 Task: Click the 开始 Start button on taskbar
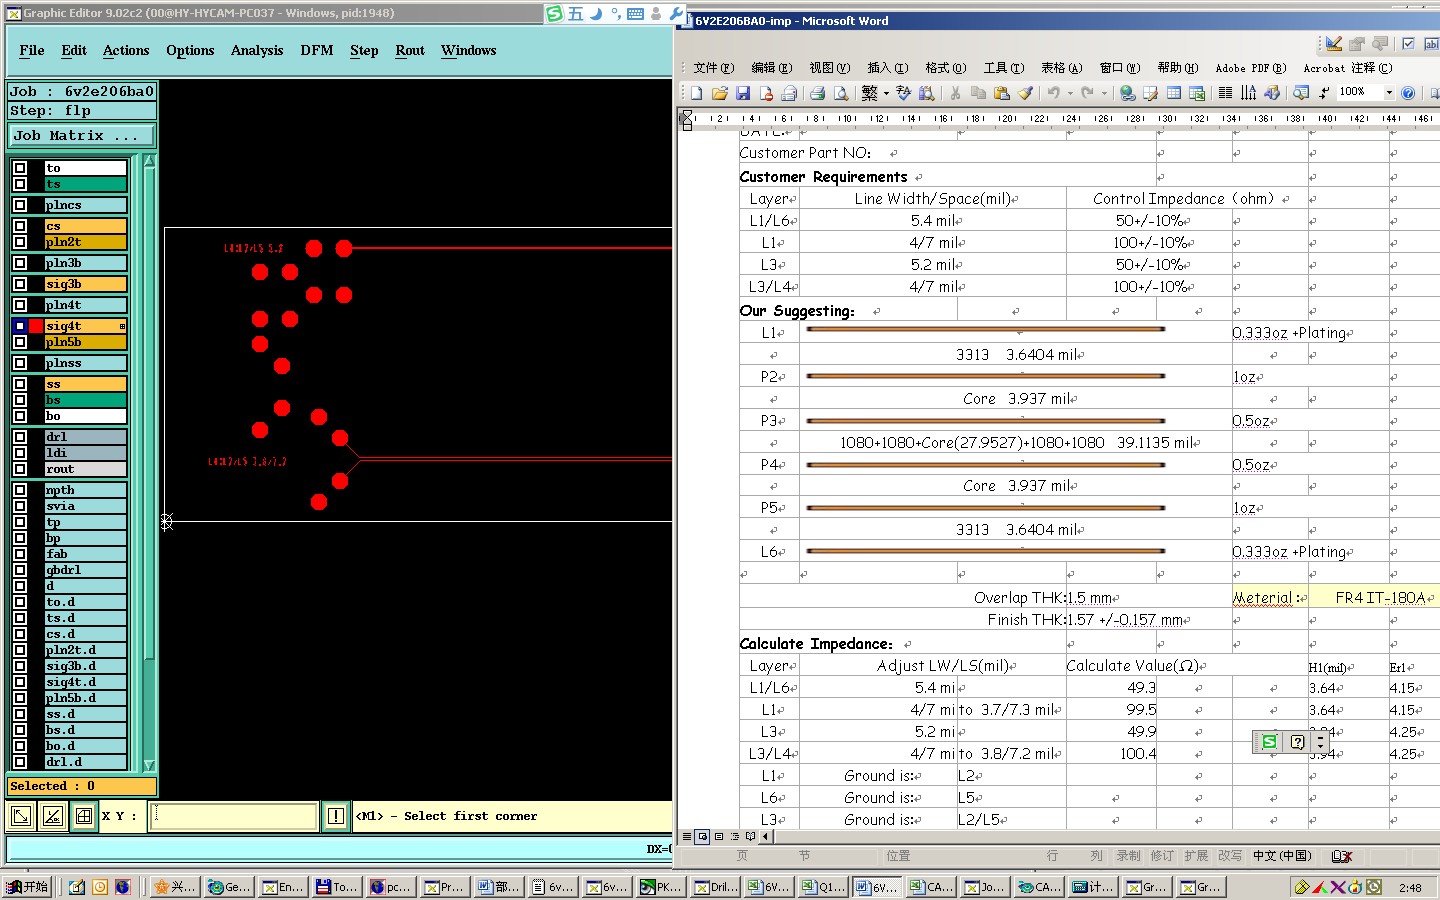point(28,887)
